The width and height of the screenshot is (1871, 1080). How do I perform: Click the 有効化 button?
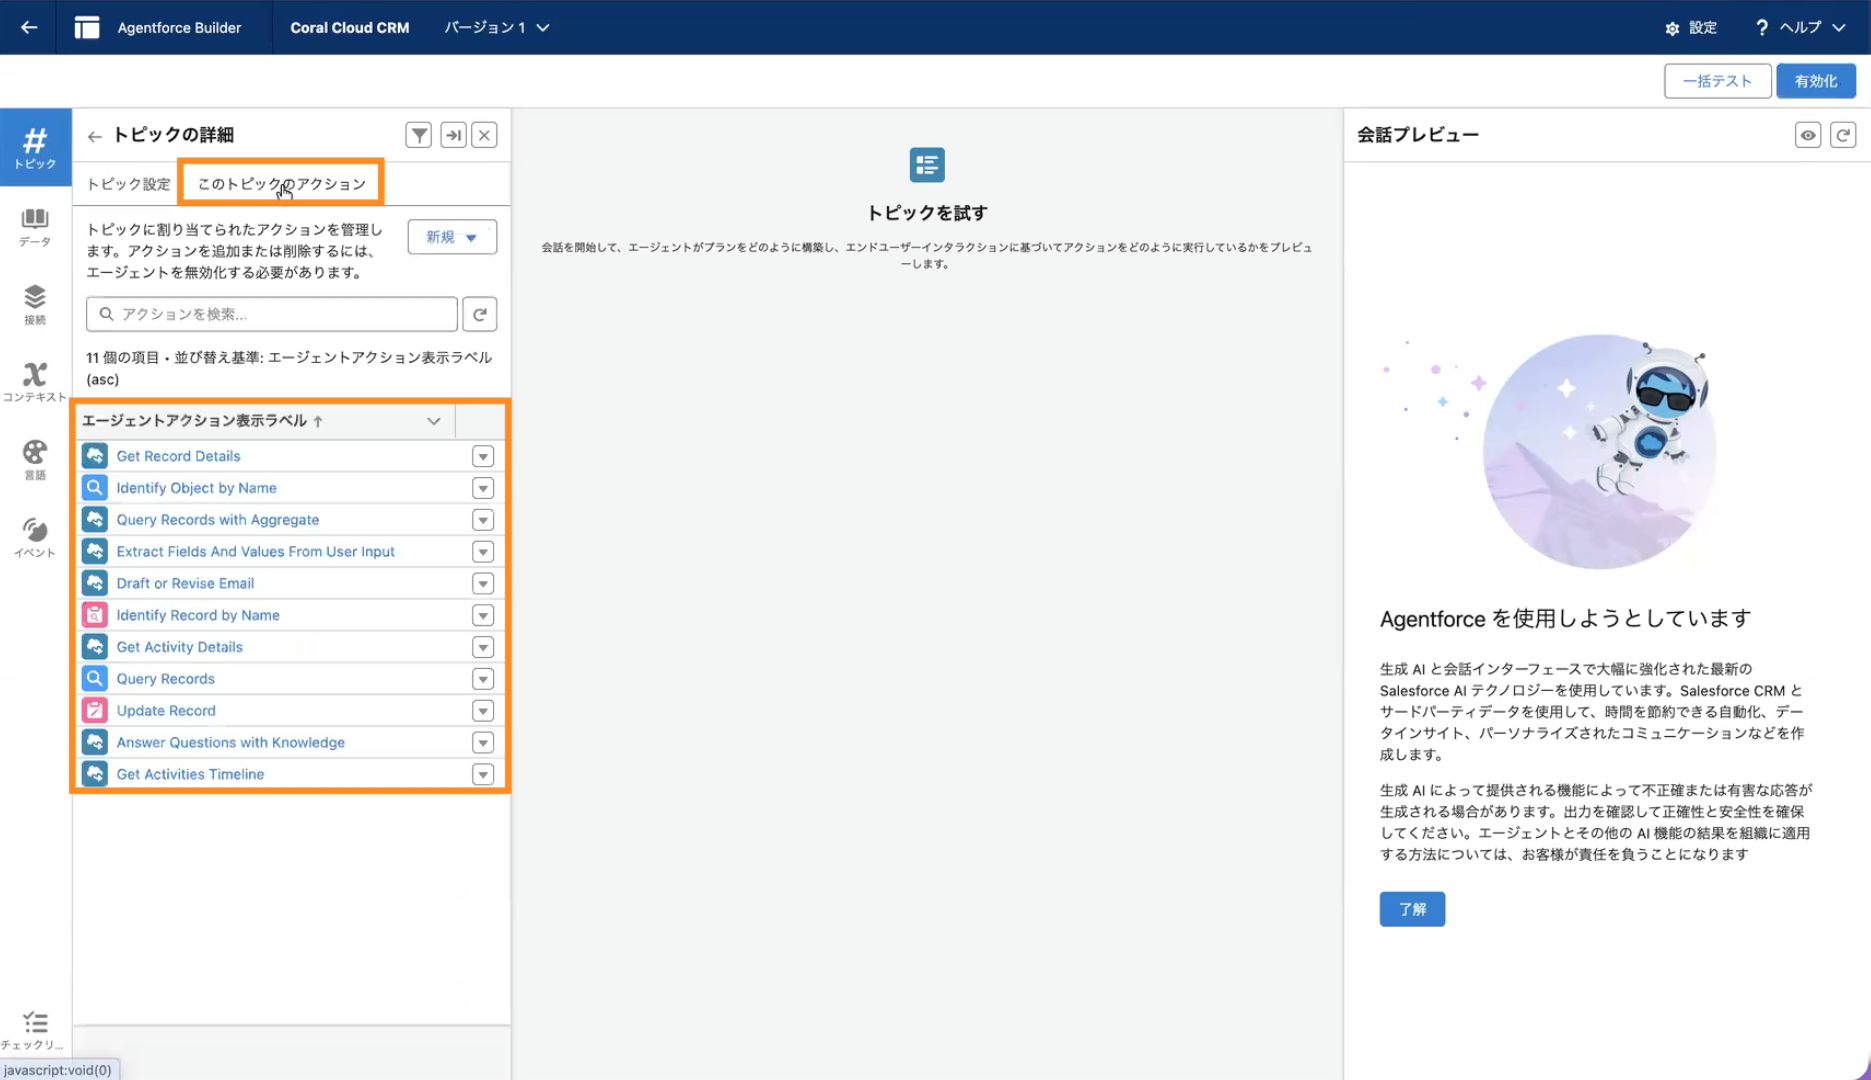coord(1815,81)
